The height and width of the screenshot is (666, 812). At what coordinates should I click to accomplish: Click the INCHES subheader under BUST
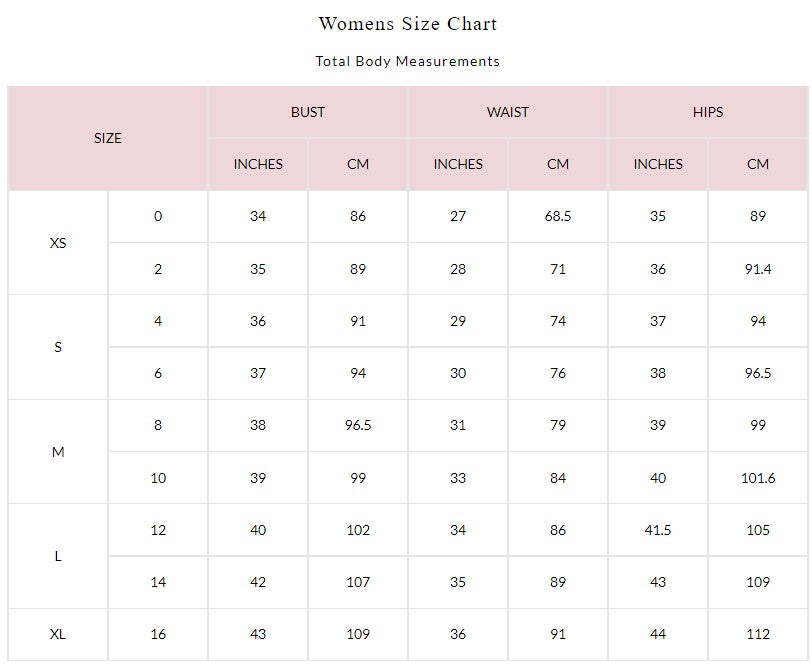pos(258,164)
